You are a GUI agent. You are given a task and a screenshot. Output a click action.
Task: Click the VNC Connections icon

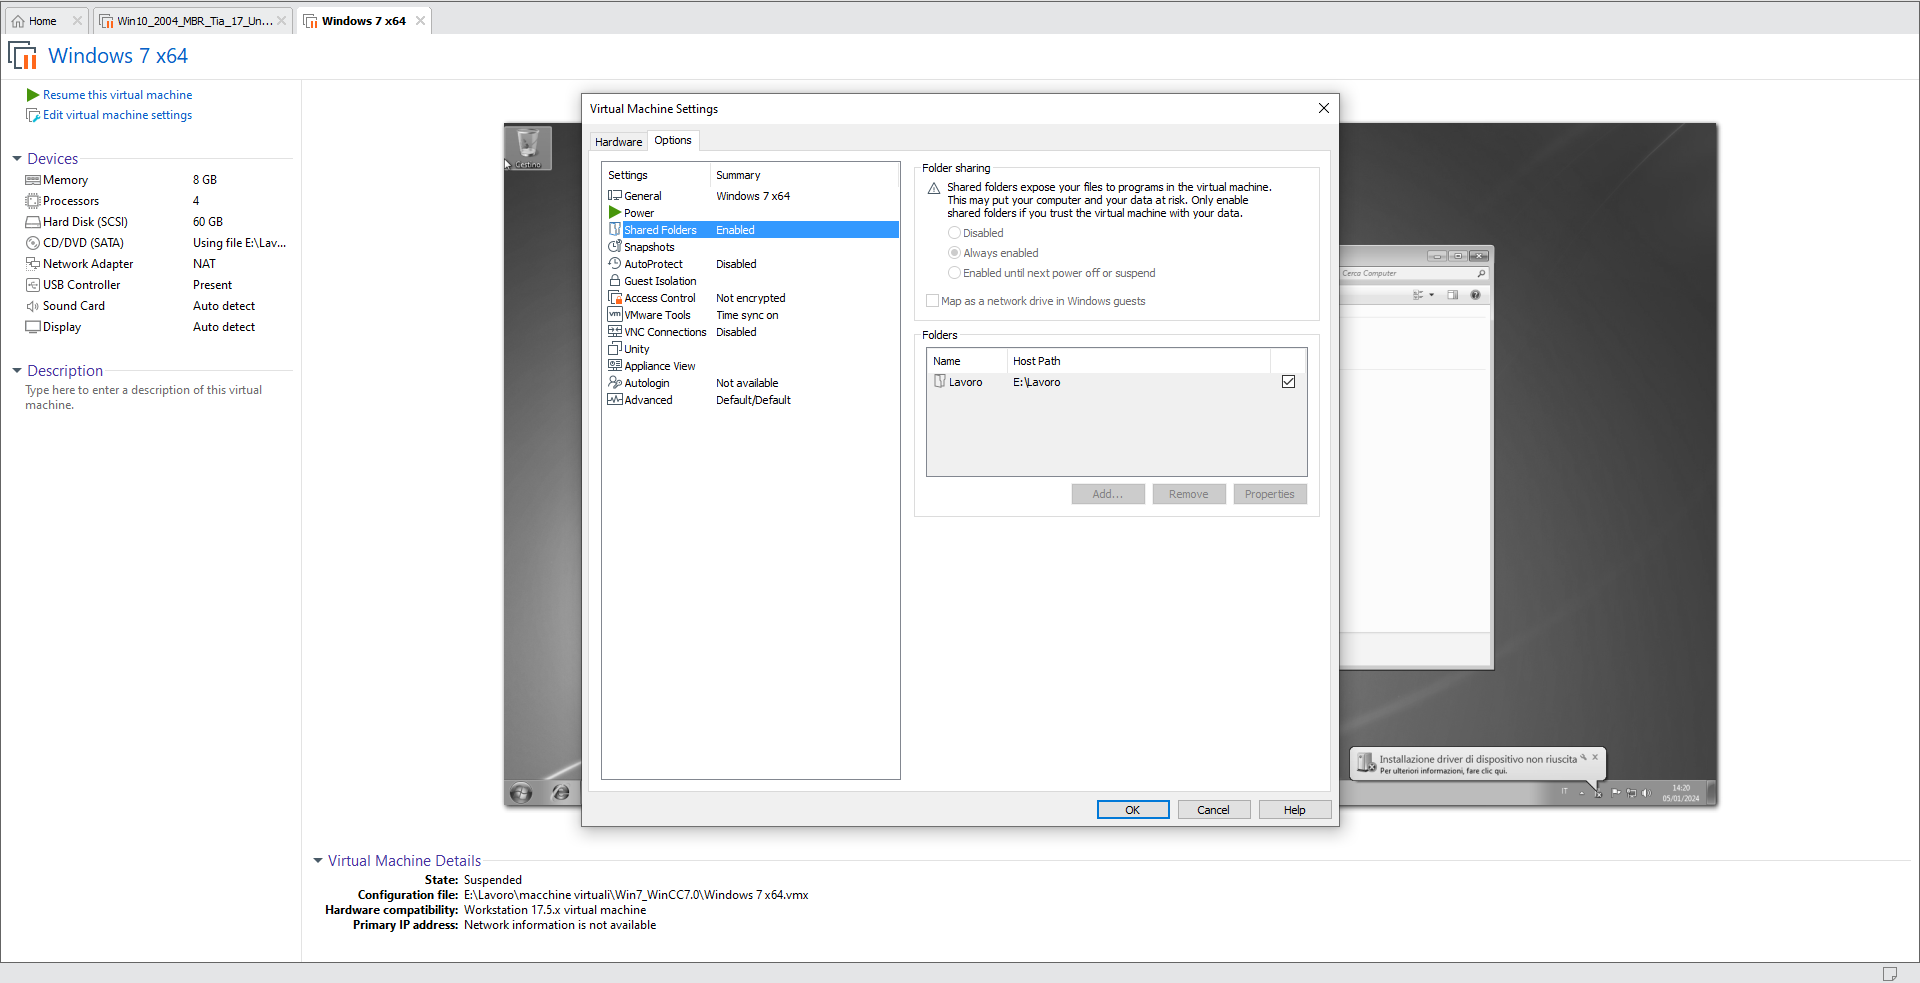point(615,331)
